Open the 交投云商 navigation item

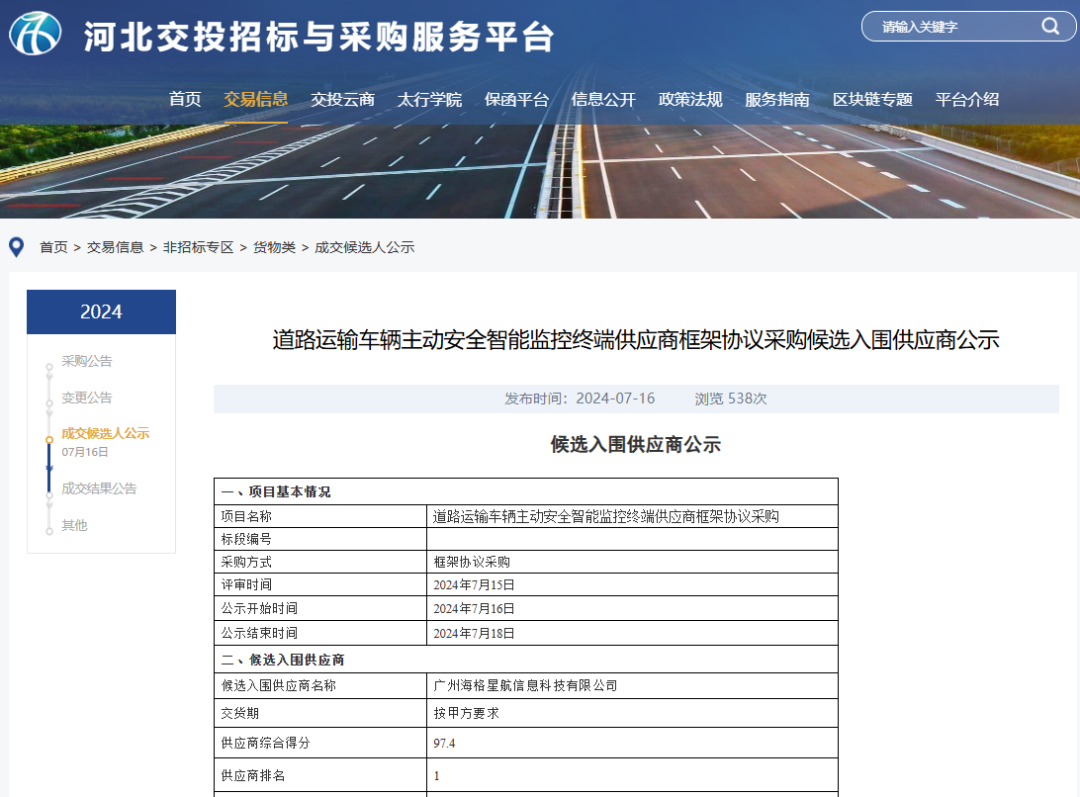[342, 99]
